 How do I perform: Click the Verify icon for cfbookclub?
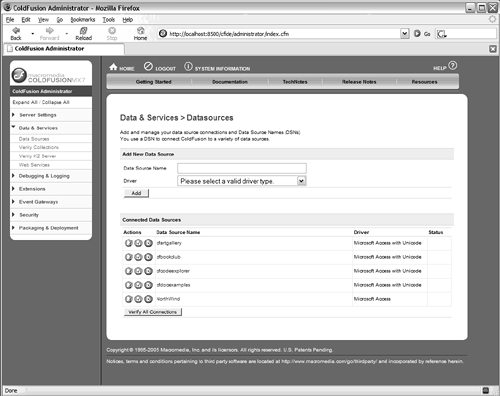pos(138,257)
